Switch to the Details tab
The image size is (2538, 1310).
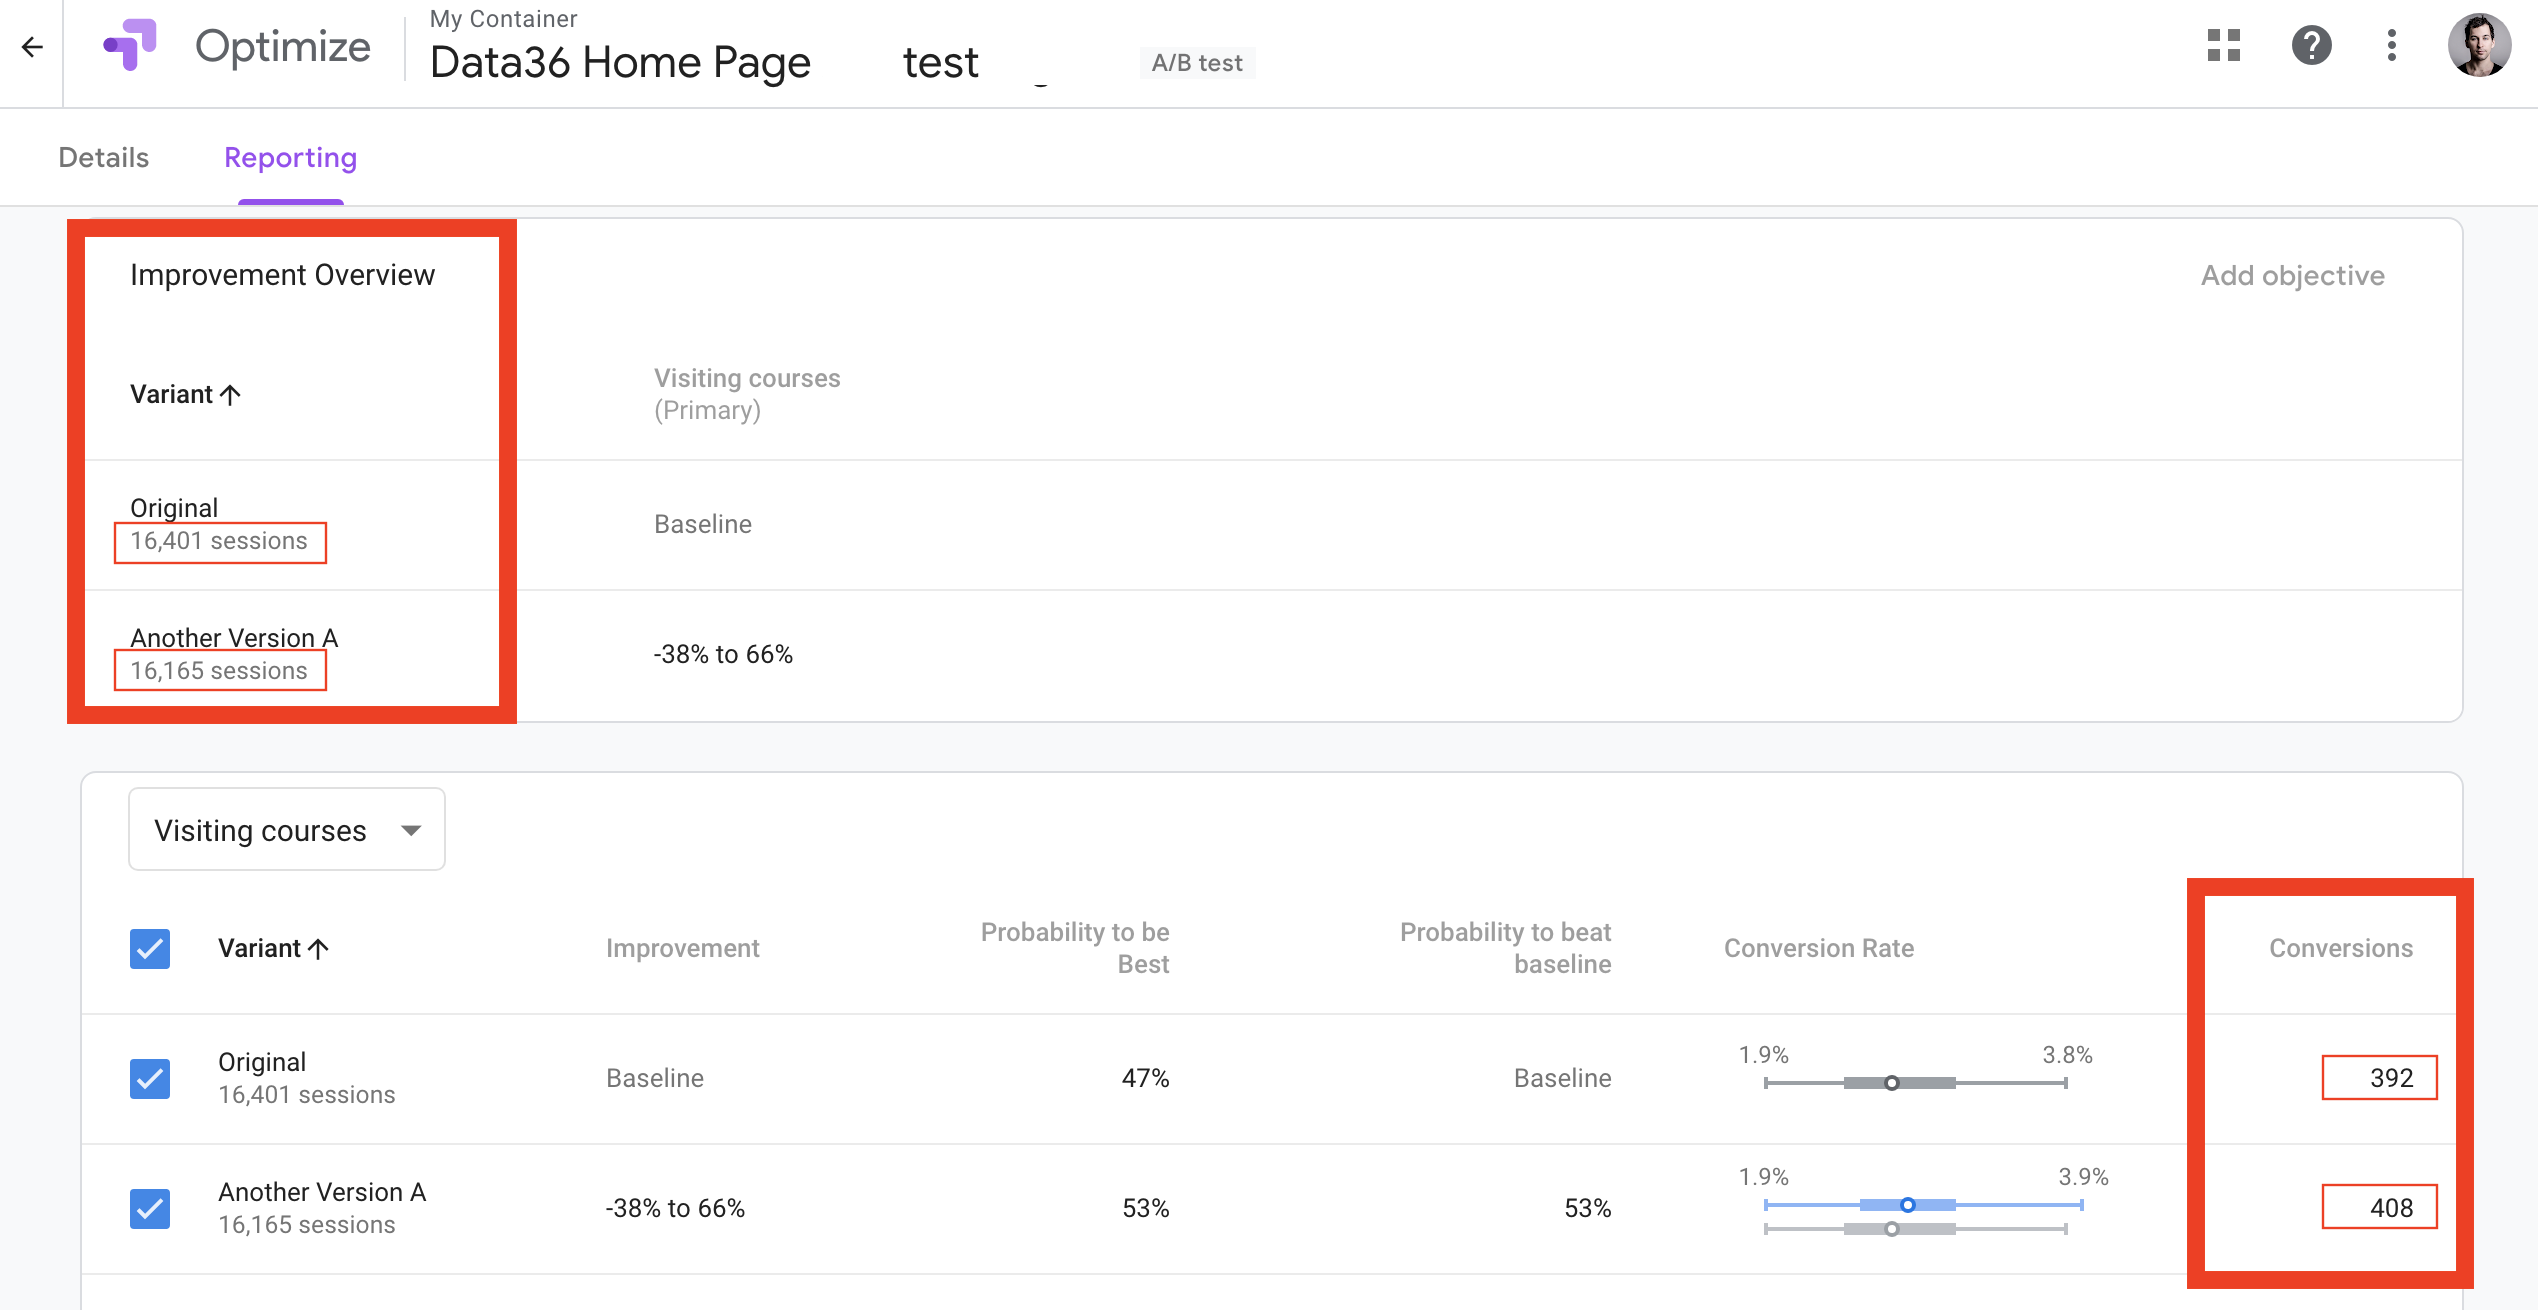click(x=104, y=157)
